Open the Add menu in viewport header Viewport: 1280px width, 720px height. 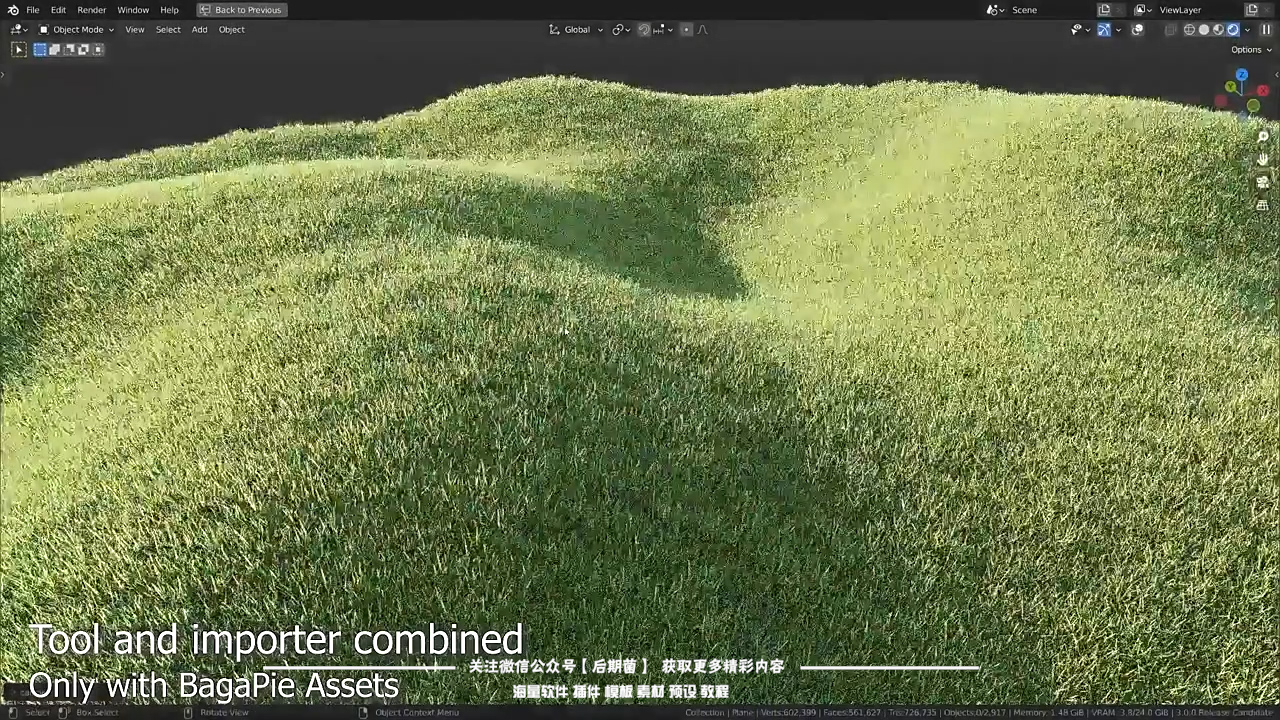[199, 30]
